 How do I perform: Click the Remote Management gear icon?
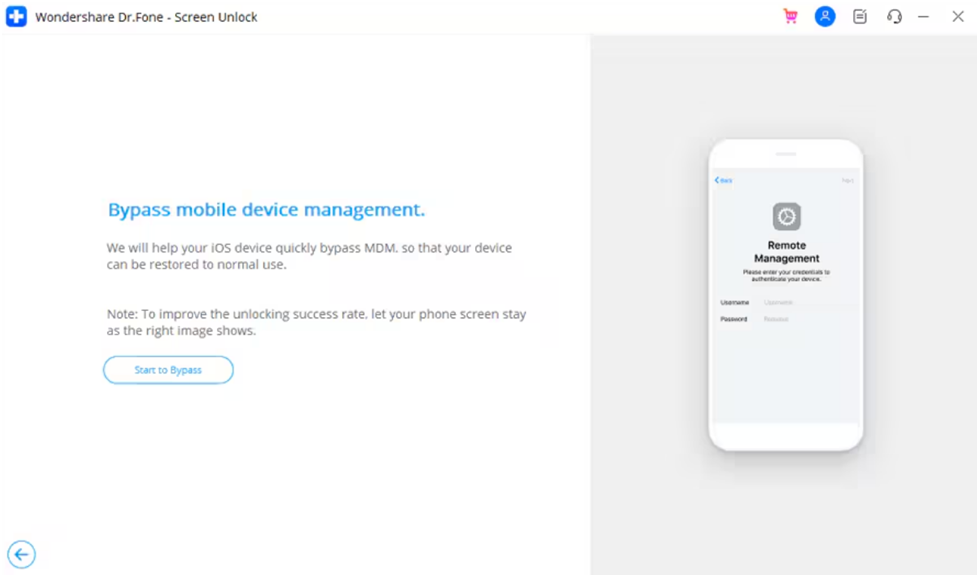(x=786, y=217)
